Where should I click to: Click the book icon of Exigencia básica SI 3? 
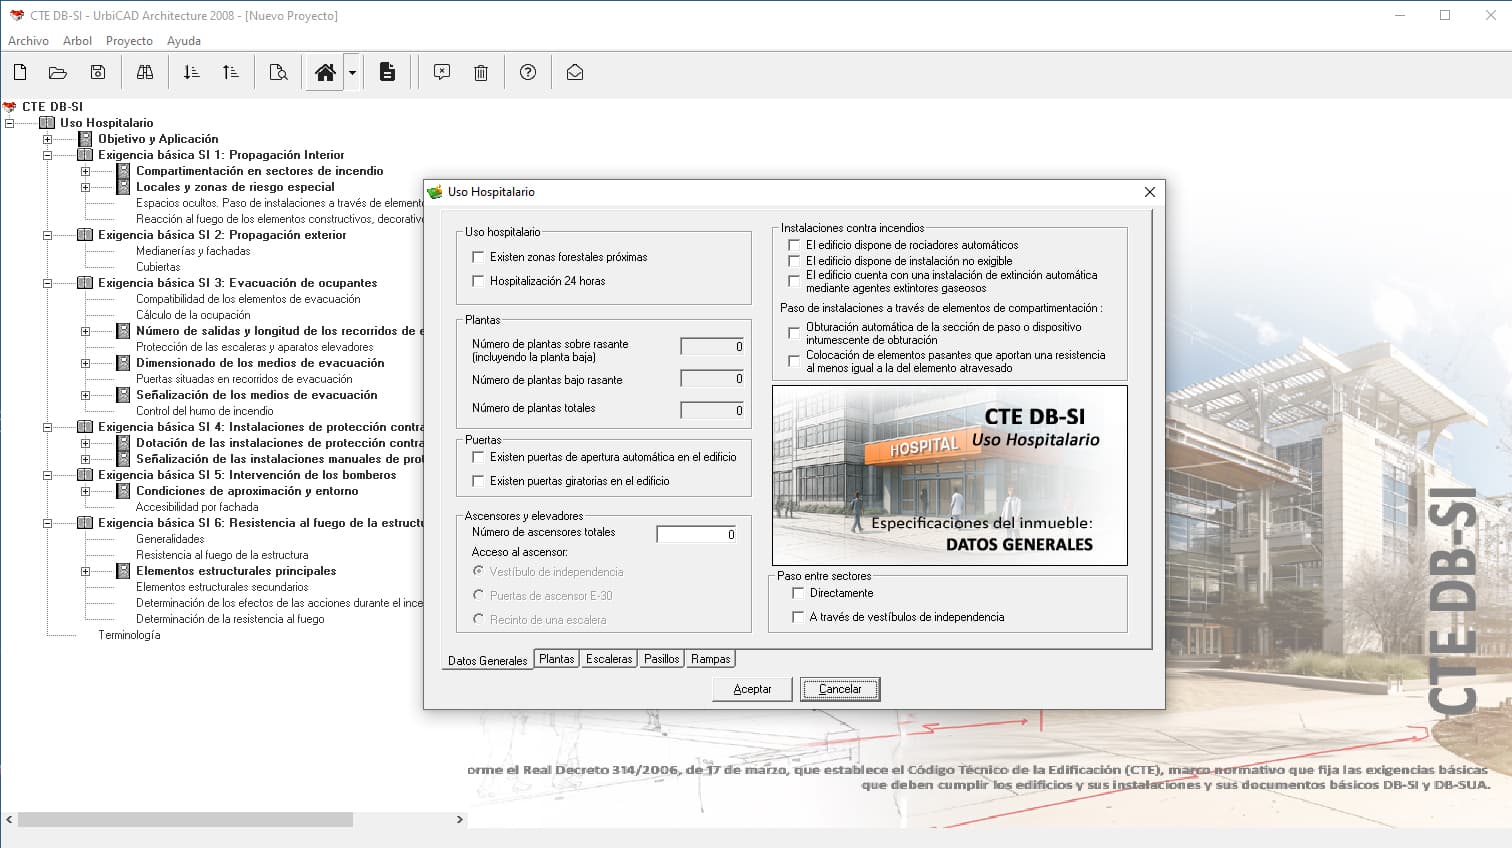[x=85, y=283]
